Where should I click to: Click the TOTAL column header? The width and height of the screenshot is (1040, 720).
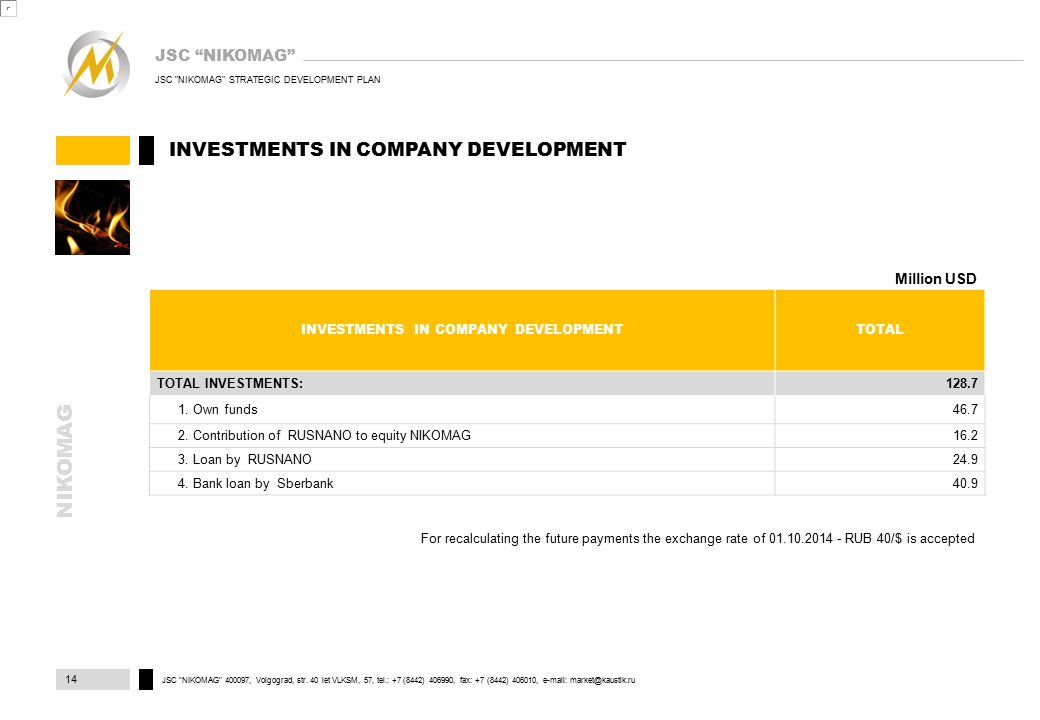coord(879,330)
